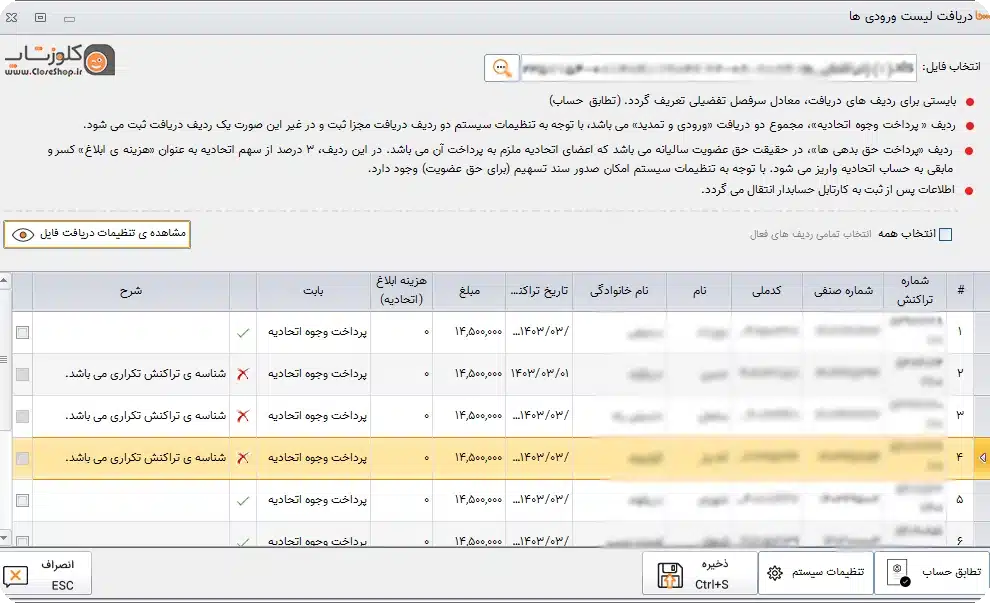The image size is (990, 603).
Task: Sort by the مبلغ column header
Action: [x=469, y=290]
